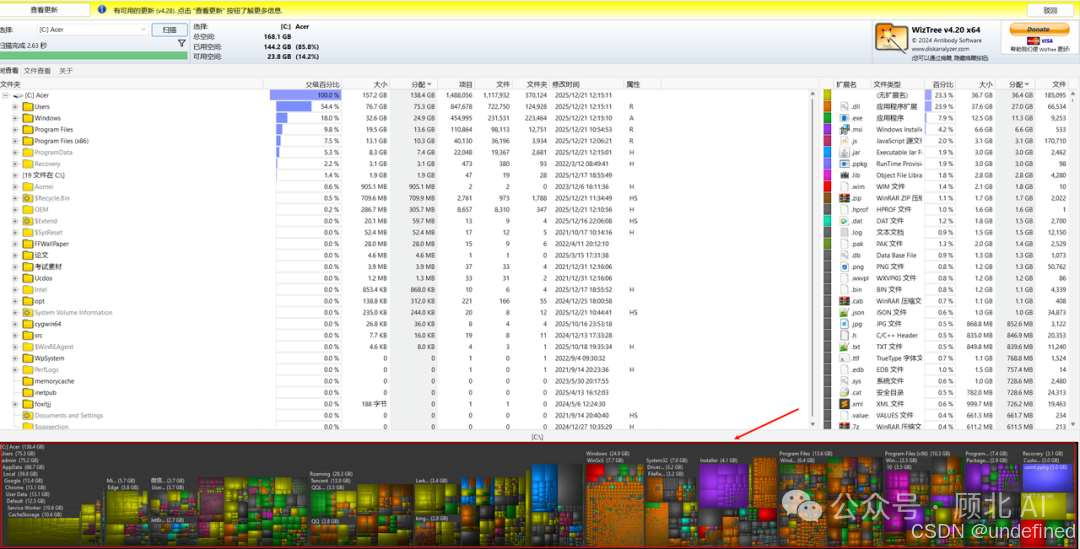Viewport: 1080px width, 549px height.
Task: Click the Aomei folder icon
Action: point(28,187)
